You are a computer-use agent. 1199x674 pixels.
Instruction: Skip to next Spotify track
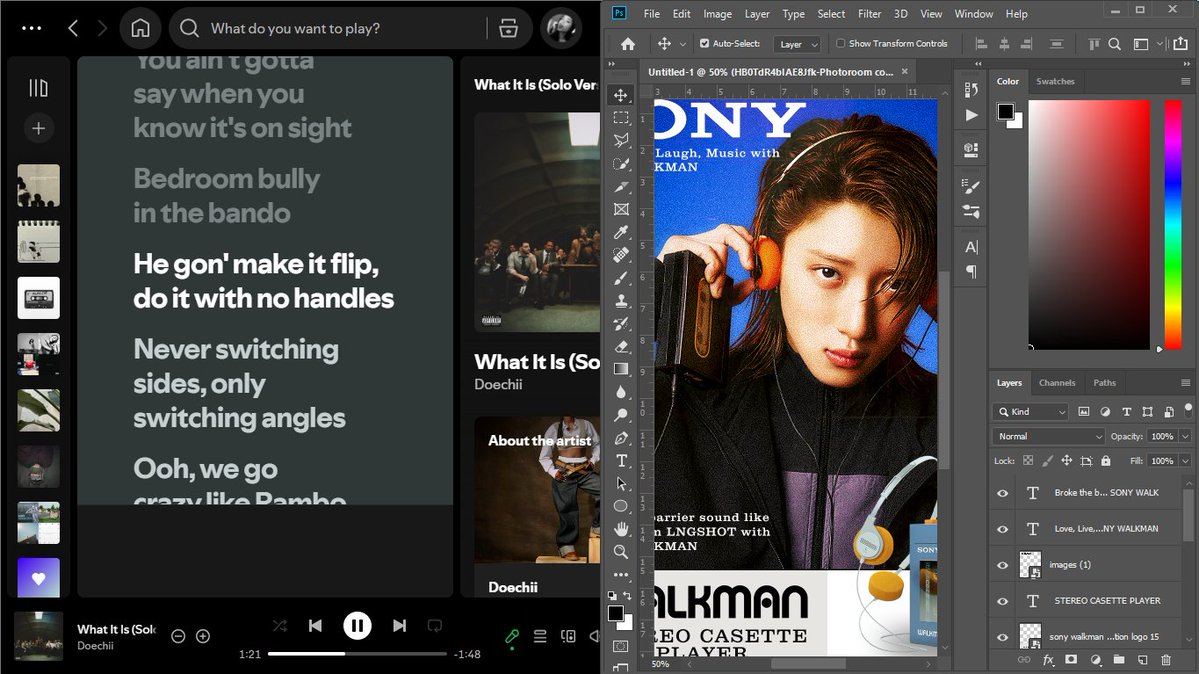tap(399, 626)
